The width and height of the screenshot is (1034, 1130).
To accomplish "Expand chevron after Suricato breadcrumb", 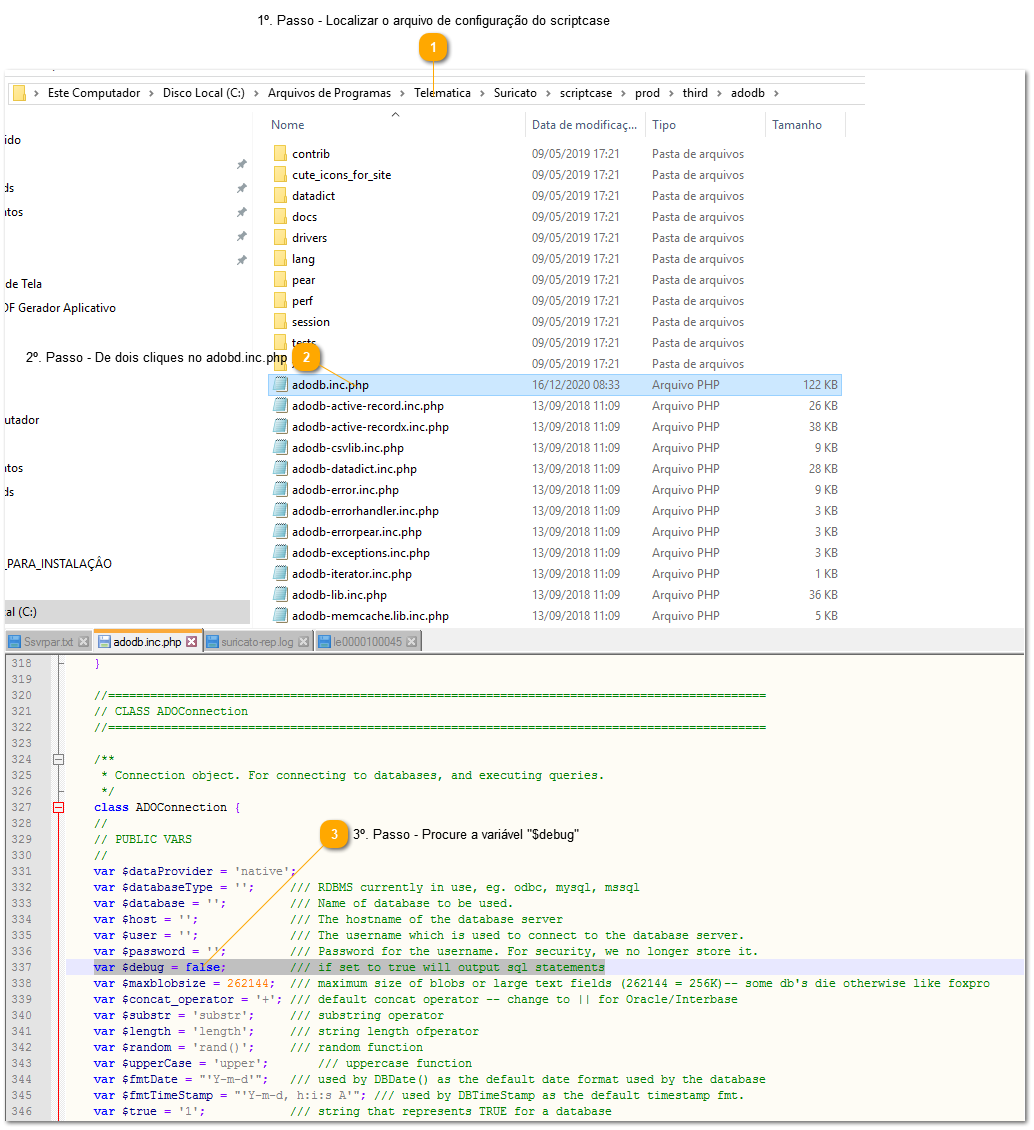I will tap(548, 93).
